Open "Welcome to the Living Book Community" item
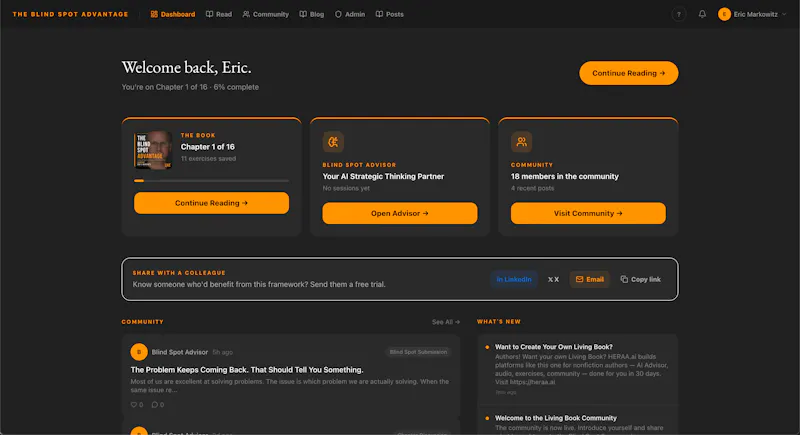This screenshot has height=435, width=800. point(556,418)
